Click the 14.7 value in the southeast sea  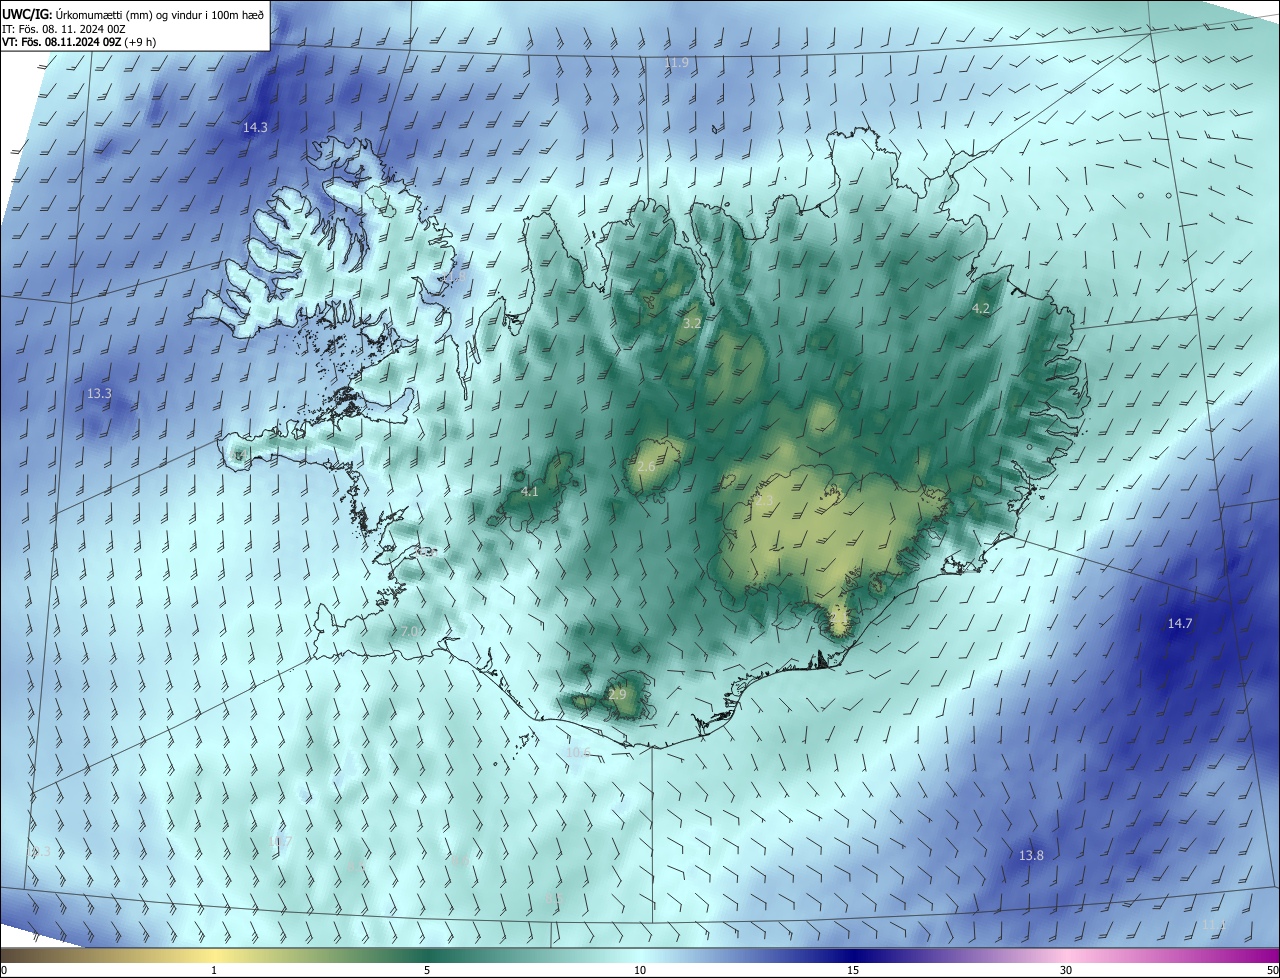point(1180,623)
